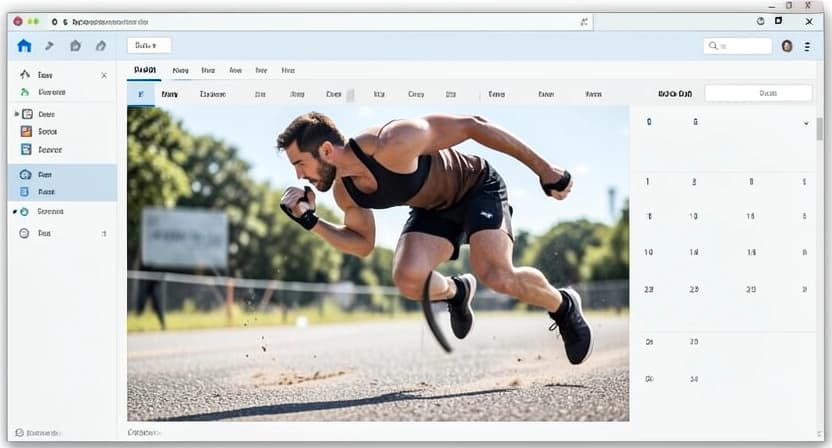Image resolution: width=832 pixels, height=448 pixels.
Task: Click the white labeled button in the top toolbar
Action: [149, 46]
